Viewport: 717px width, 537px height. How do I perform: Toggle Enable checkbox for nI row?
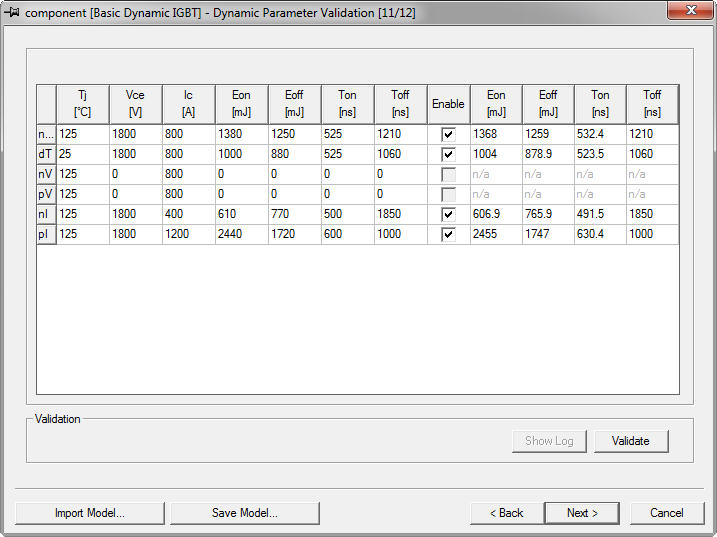pyautogui.click(x=448, y=214)
